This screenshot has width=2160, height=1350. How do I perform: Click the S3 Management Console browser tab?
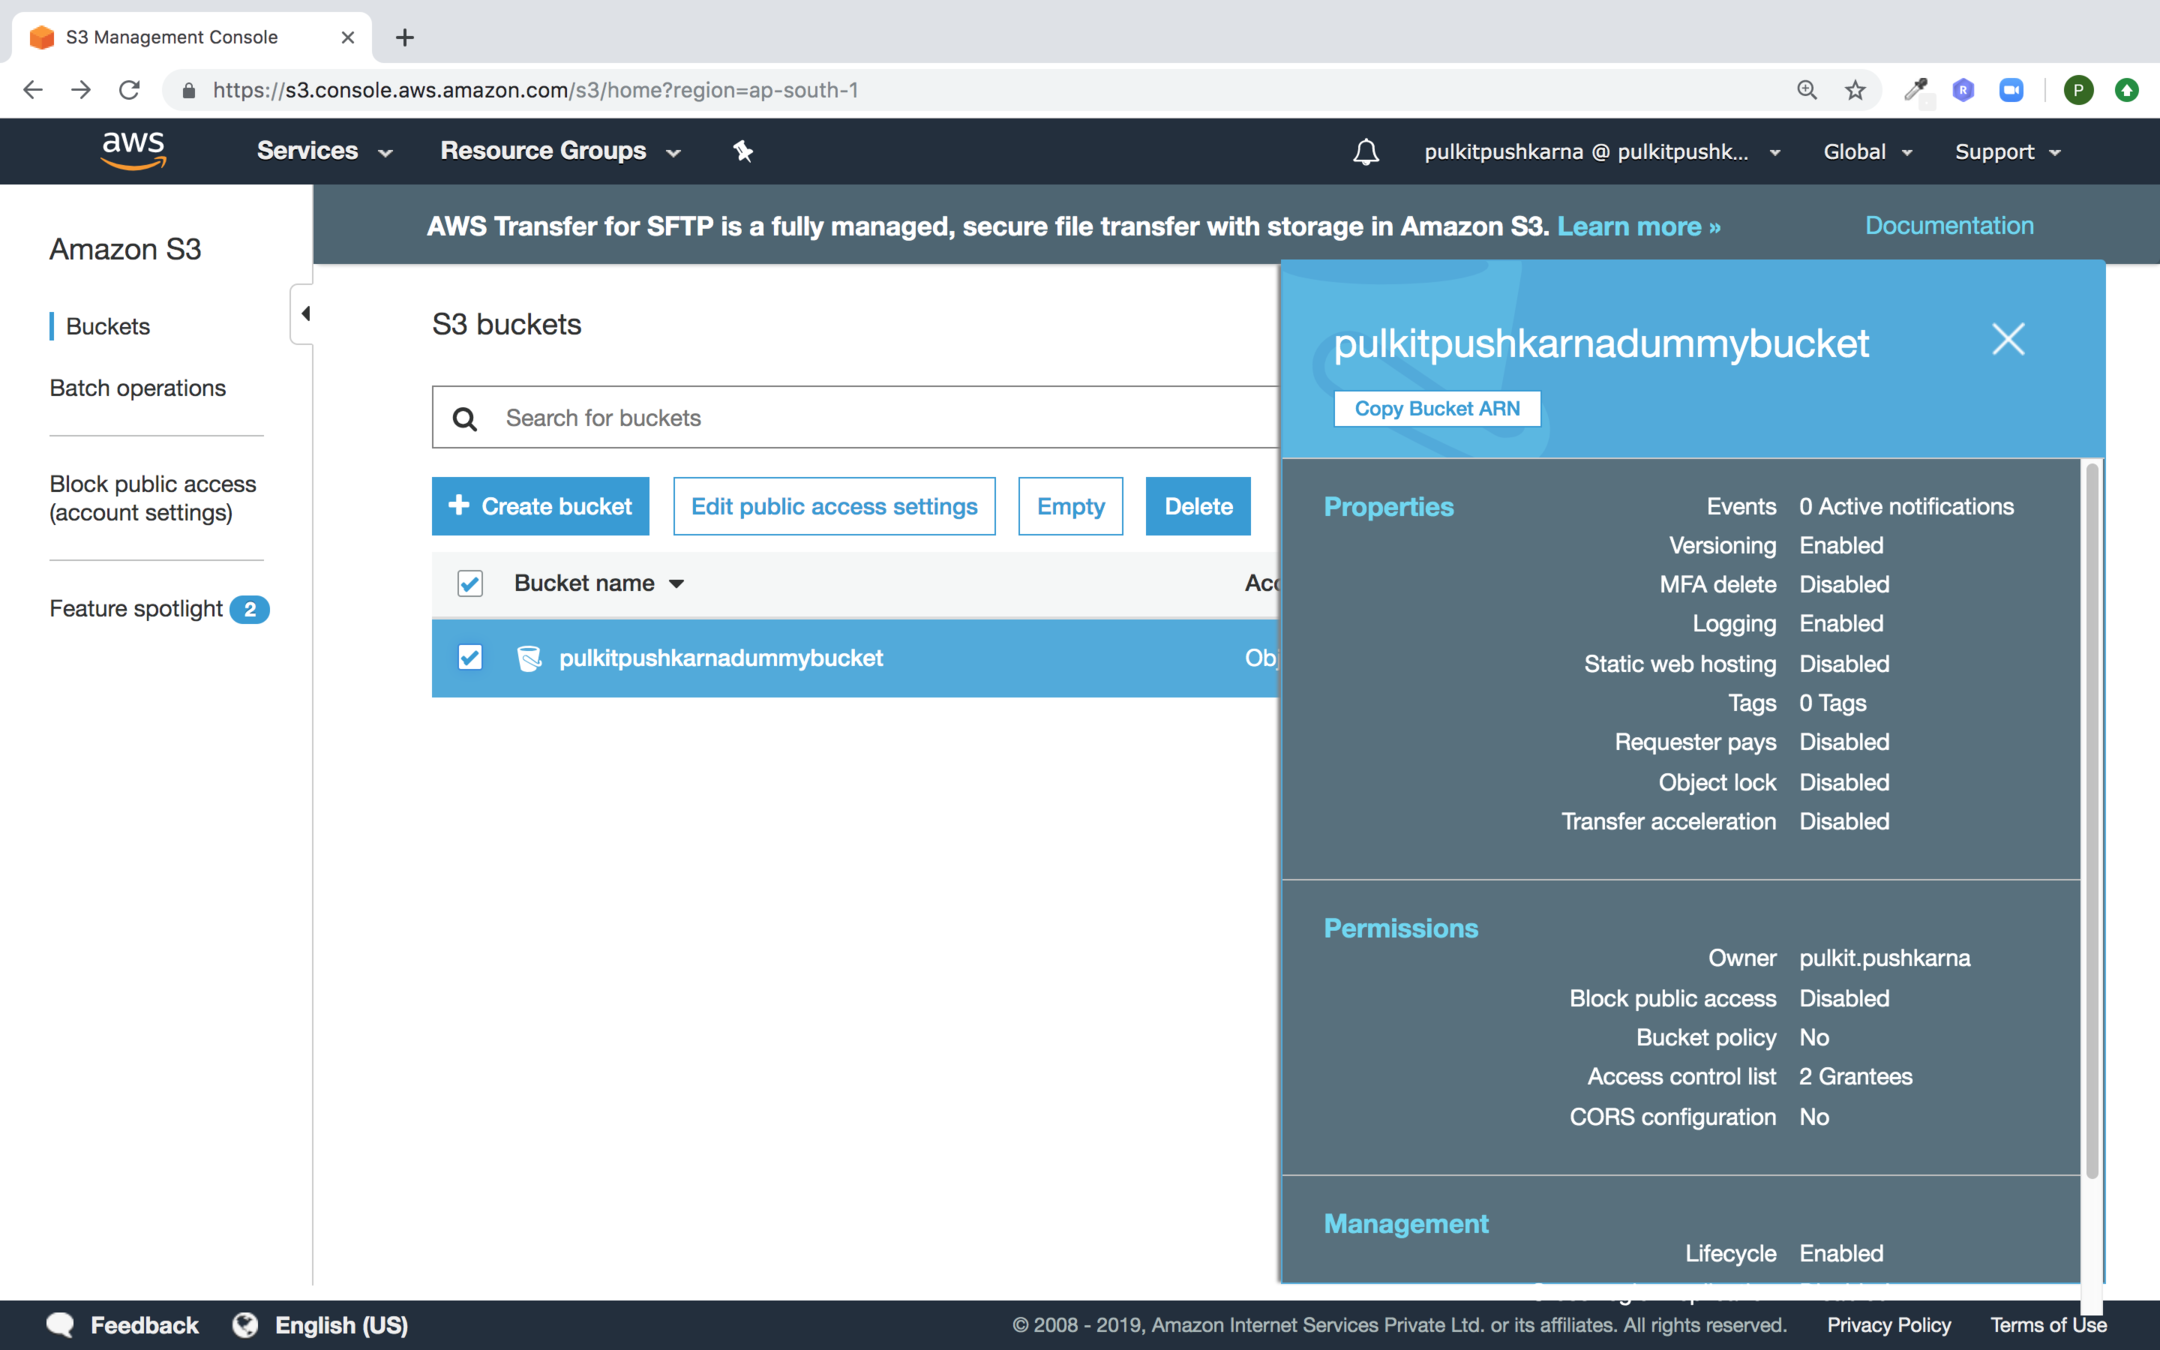point(192,37)
